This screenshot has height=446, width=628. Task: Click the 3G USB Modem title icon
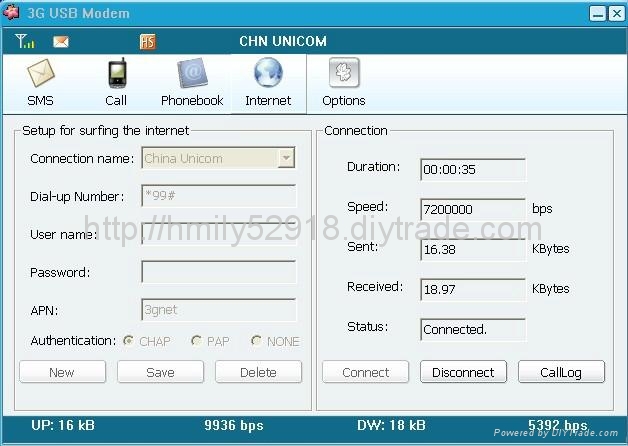pyautogui.click(x=11, y=12)
